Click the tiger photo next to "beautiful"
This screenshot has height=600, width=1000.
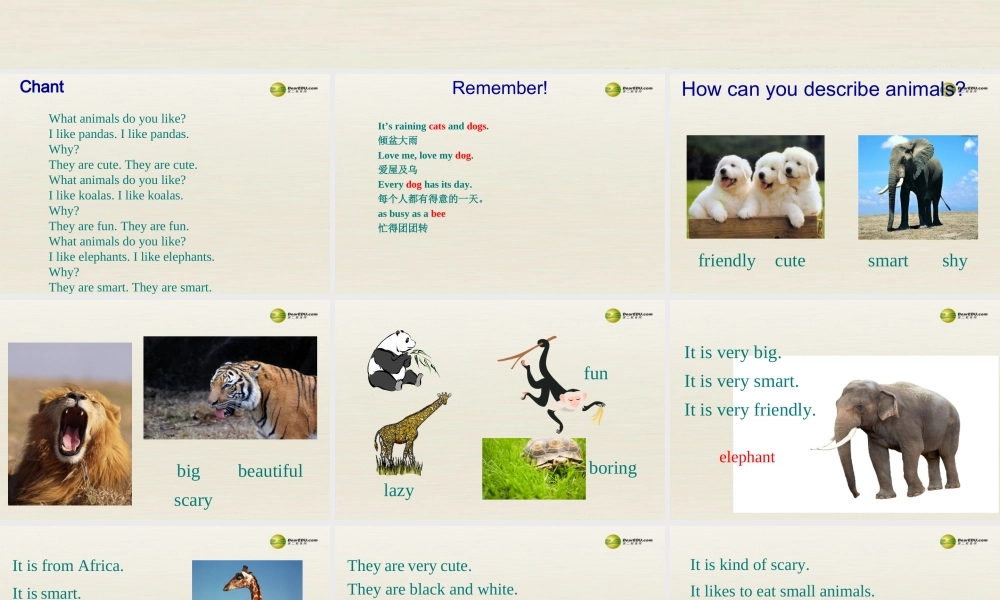coord(230,388)
